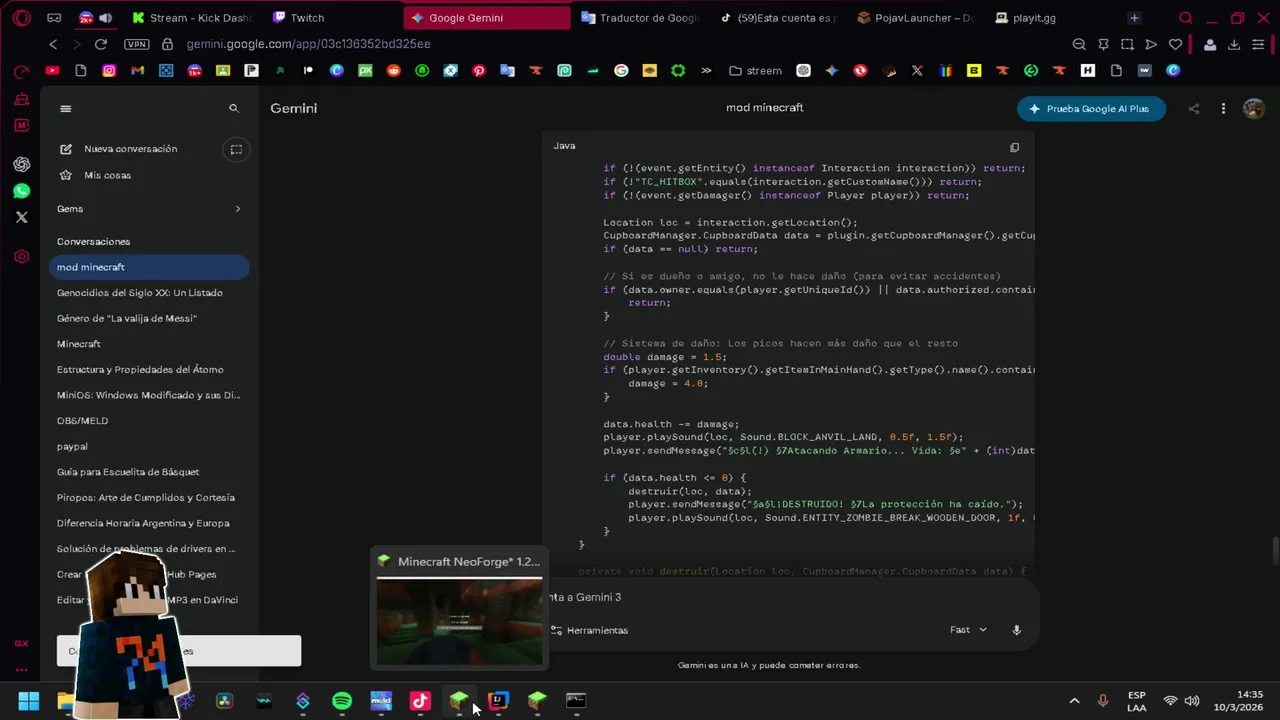Image resolution: width=1280 pixels, height=720 pixels.
Task: Open the browser zoom control icon
Action: [1079, 44]
